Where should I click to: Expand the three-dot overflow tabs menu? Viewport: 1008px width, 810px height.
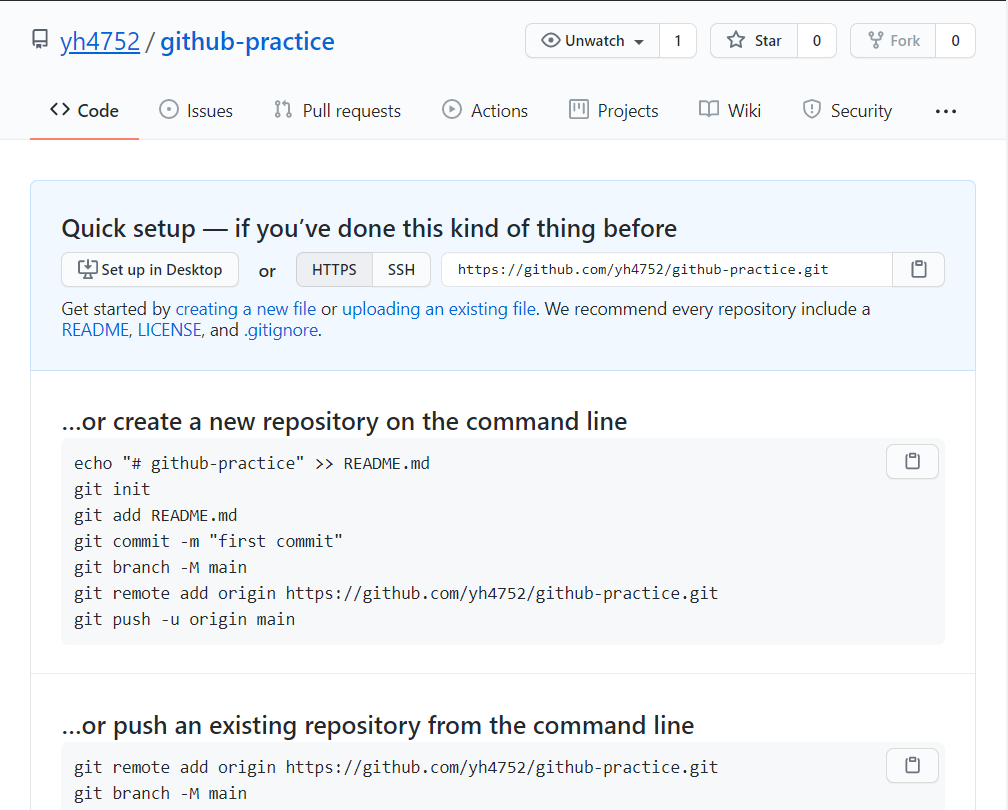[x=946, y=111]
